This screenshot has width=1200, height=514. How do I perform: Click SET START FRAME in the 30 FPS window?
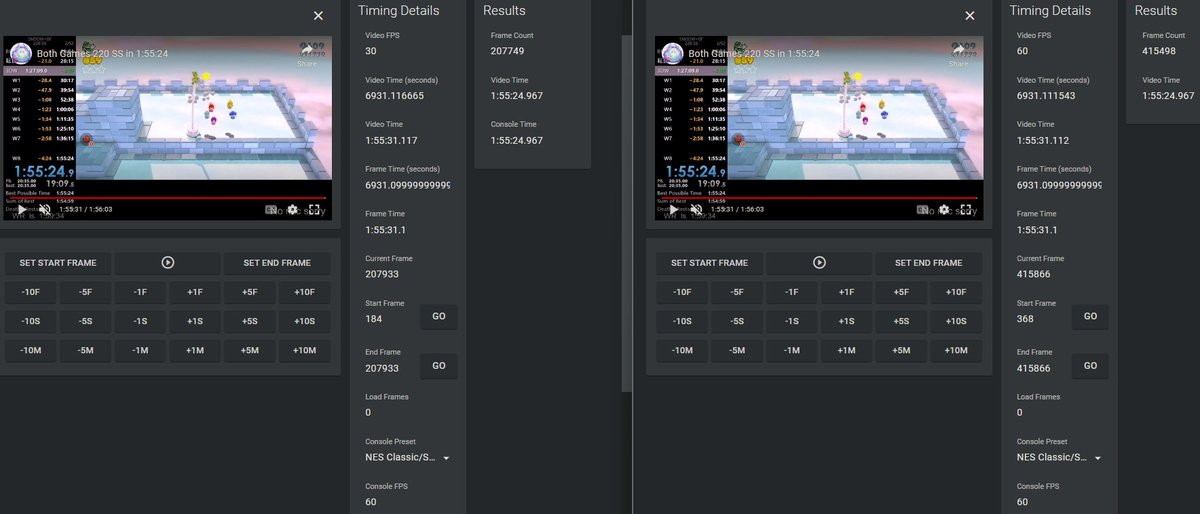(x=58, y=263)
